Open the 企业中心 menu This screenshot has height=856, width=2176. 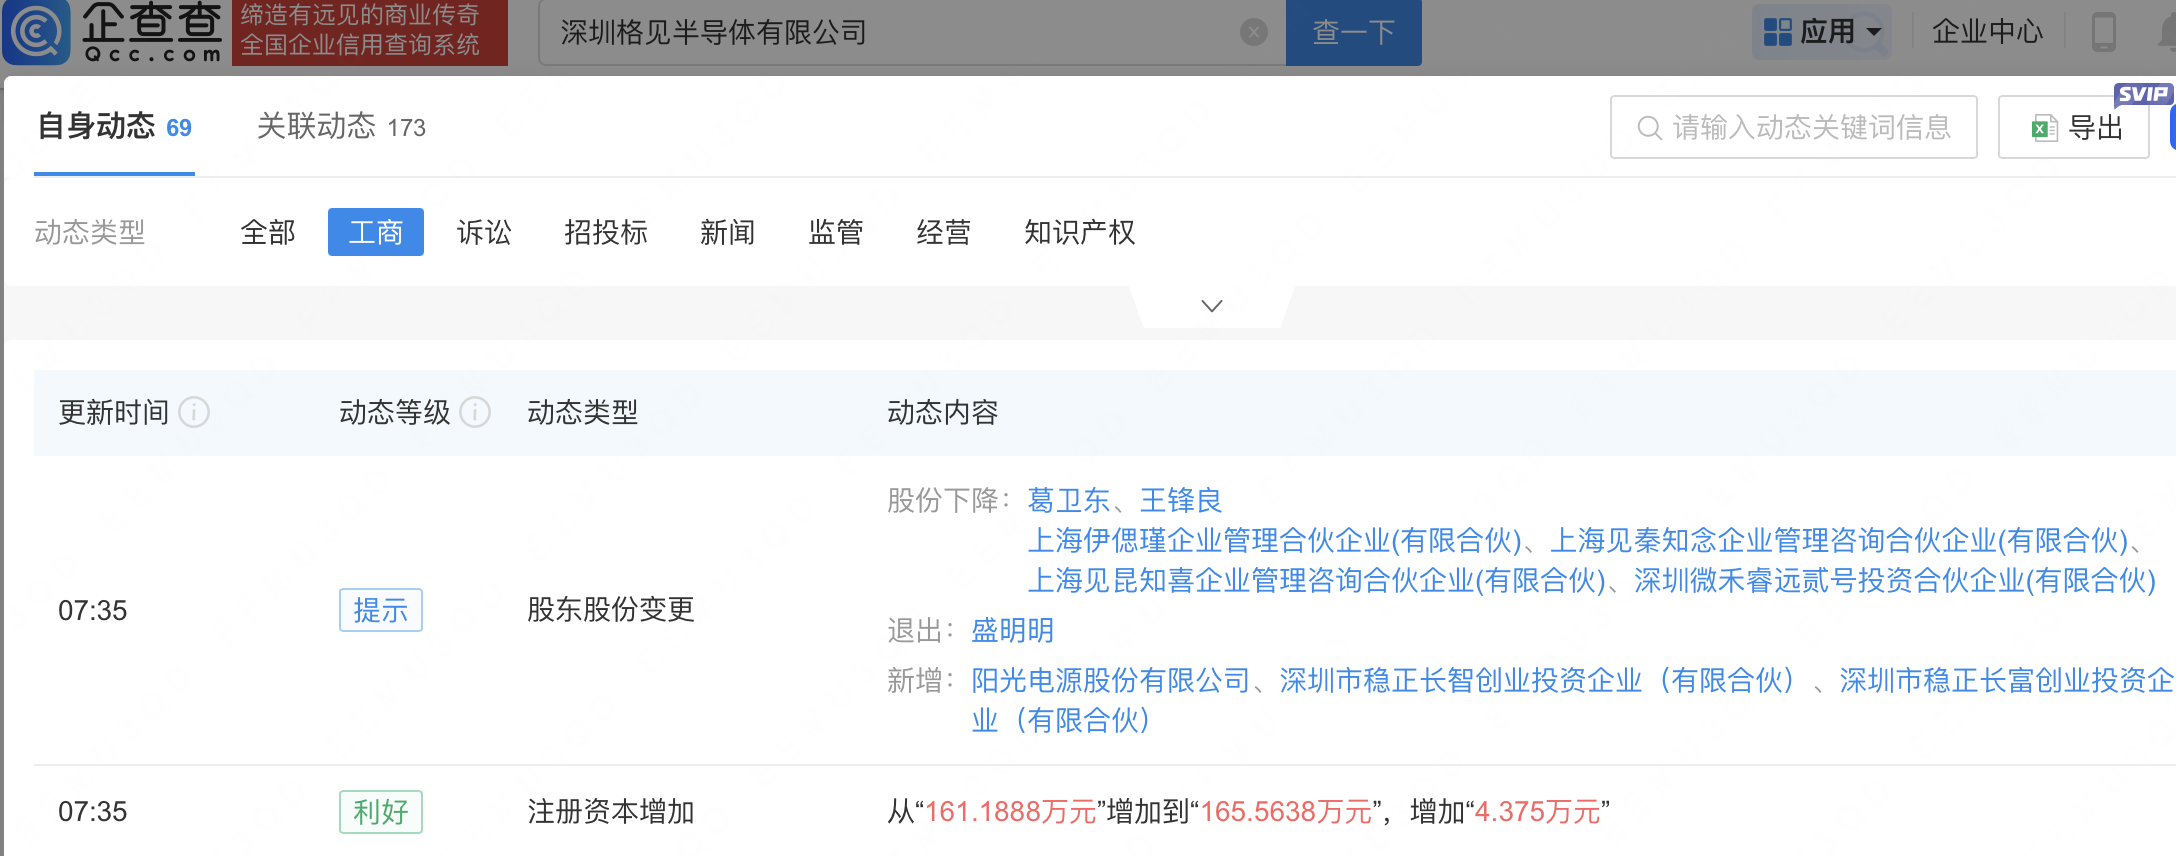point(1987,32)
